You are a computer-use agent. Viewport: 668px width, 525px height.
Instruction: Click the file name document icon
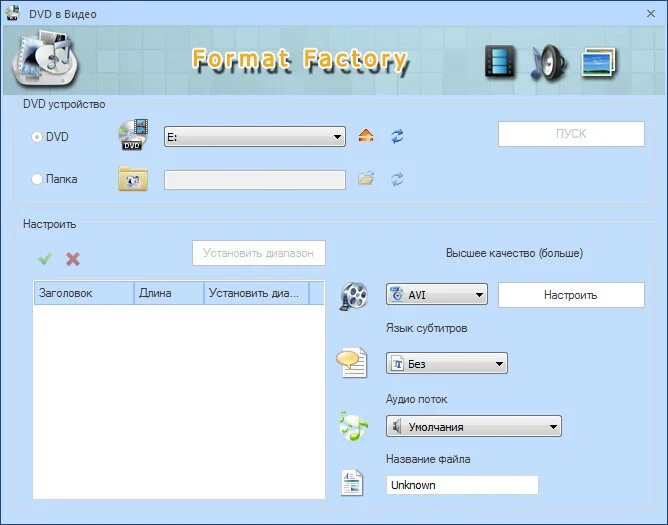tap(352, 482)
